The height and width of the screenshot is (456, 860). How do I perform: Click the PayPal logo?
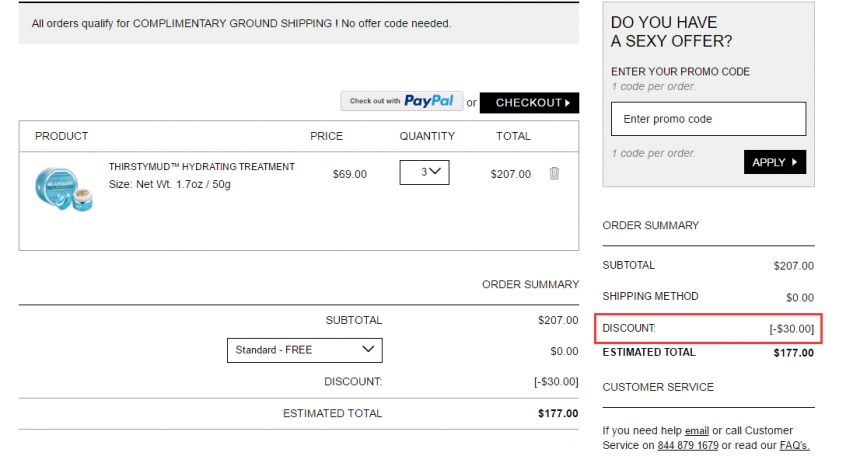click(x=429, y=101)
